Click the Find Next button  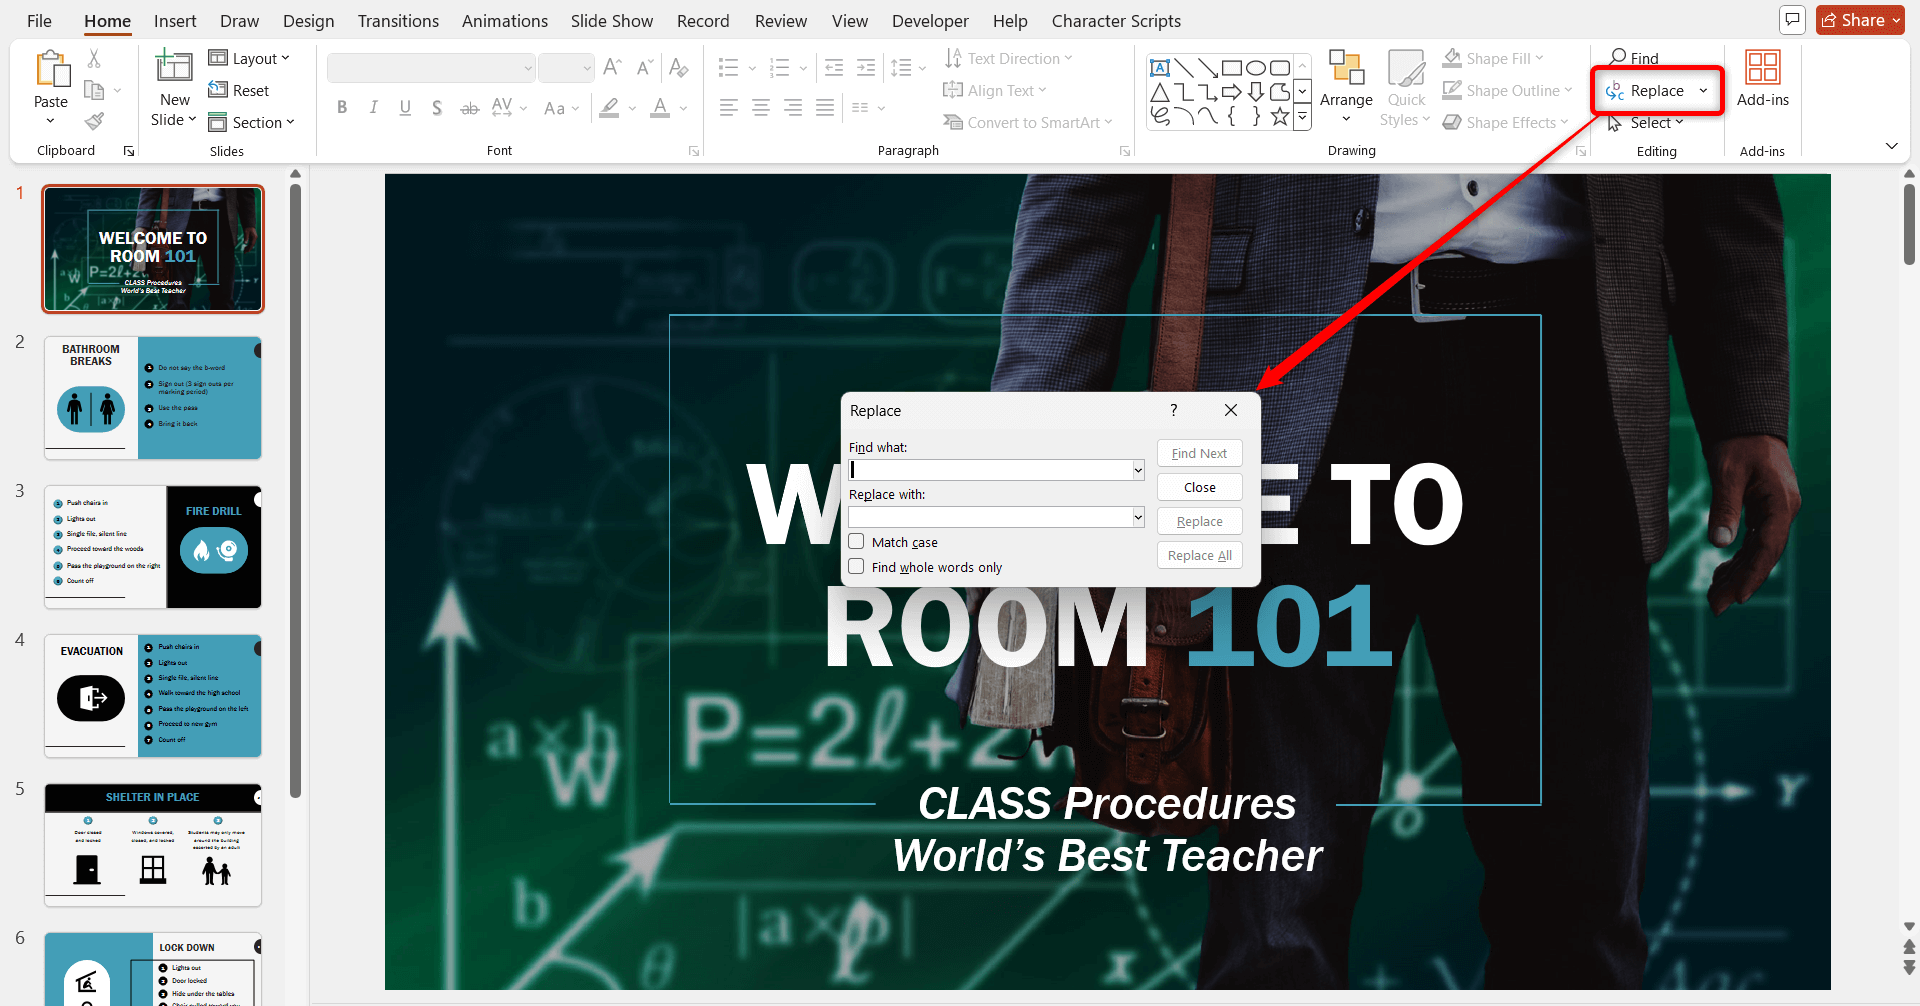[x=1199, y=453]
